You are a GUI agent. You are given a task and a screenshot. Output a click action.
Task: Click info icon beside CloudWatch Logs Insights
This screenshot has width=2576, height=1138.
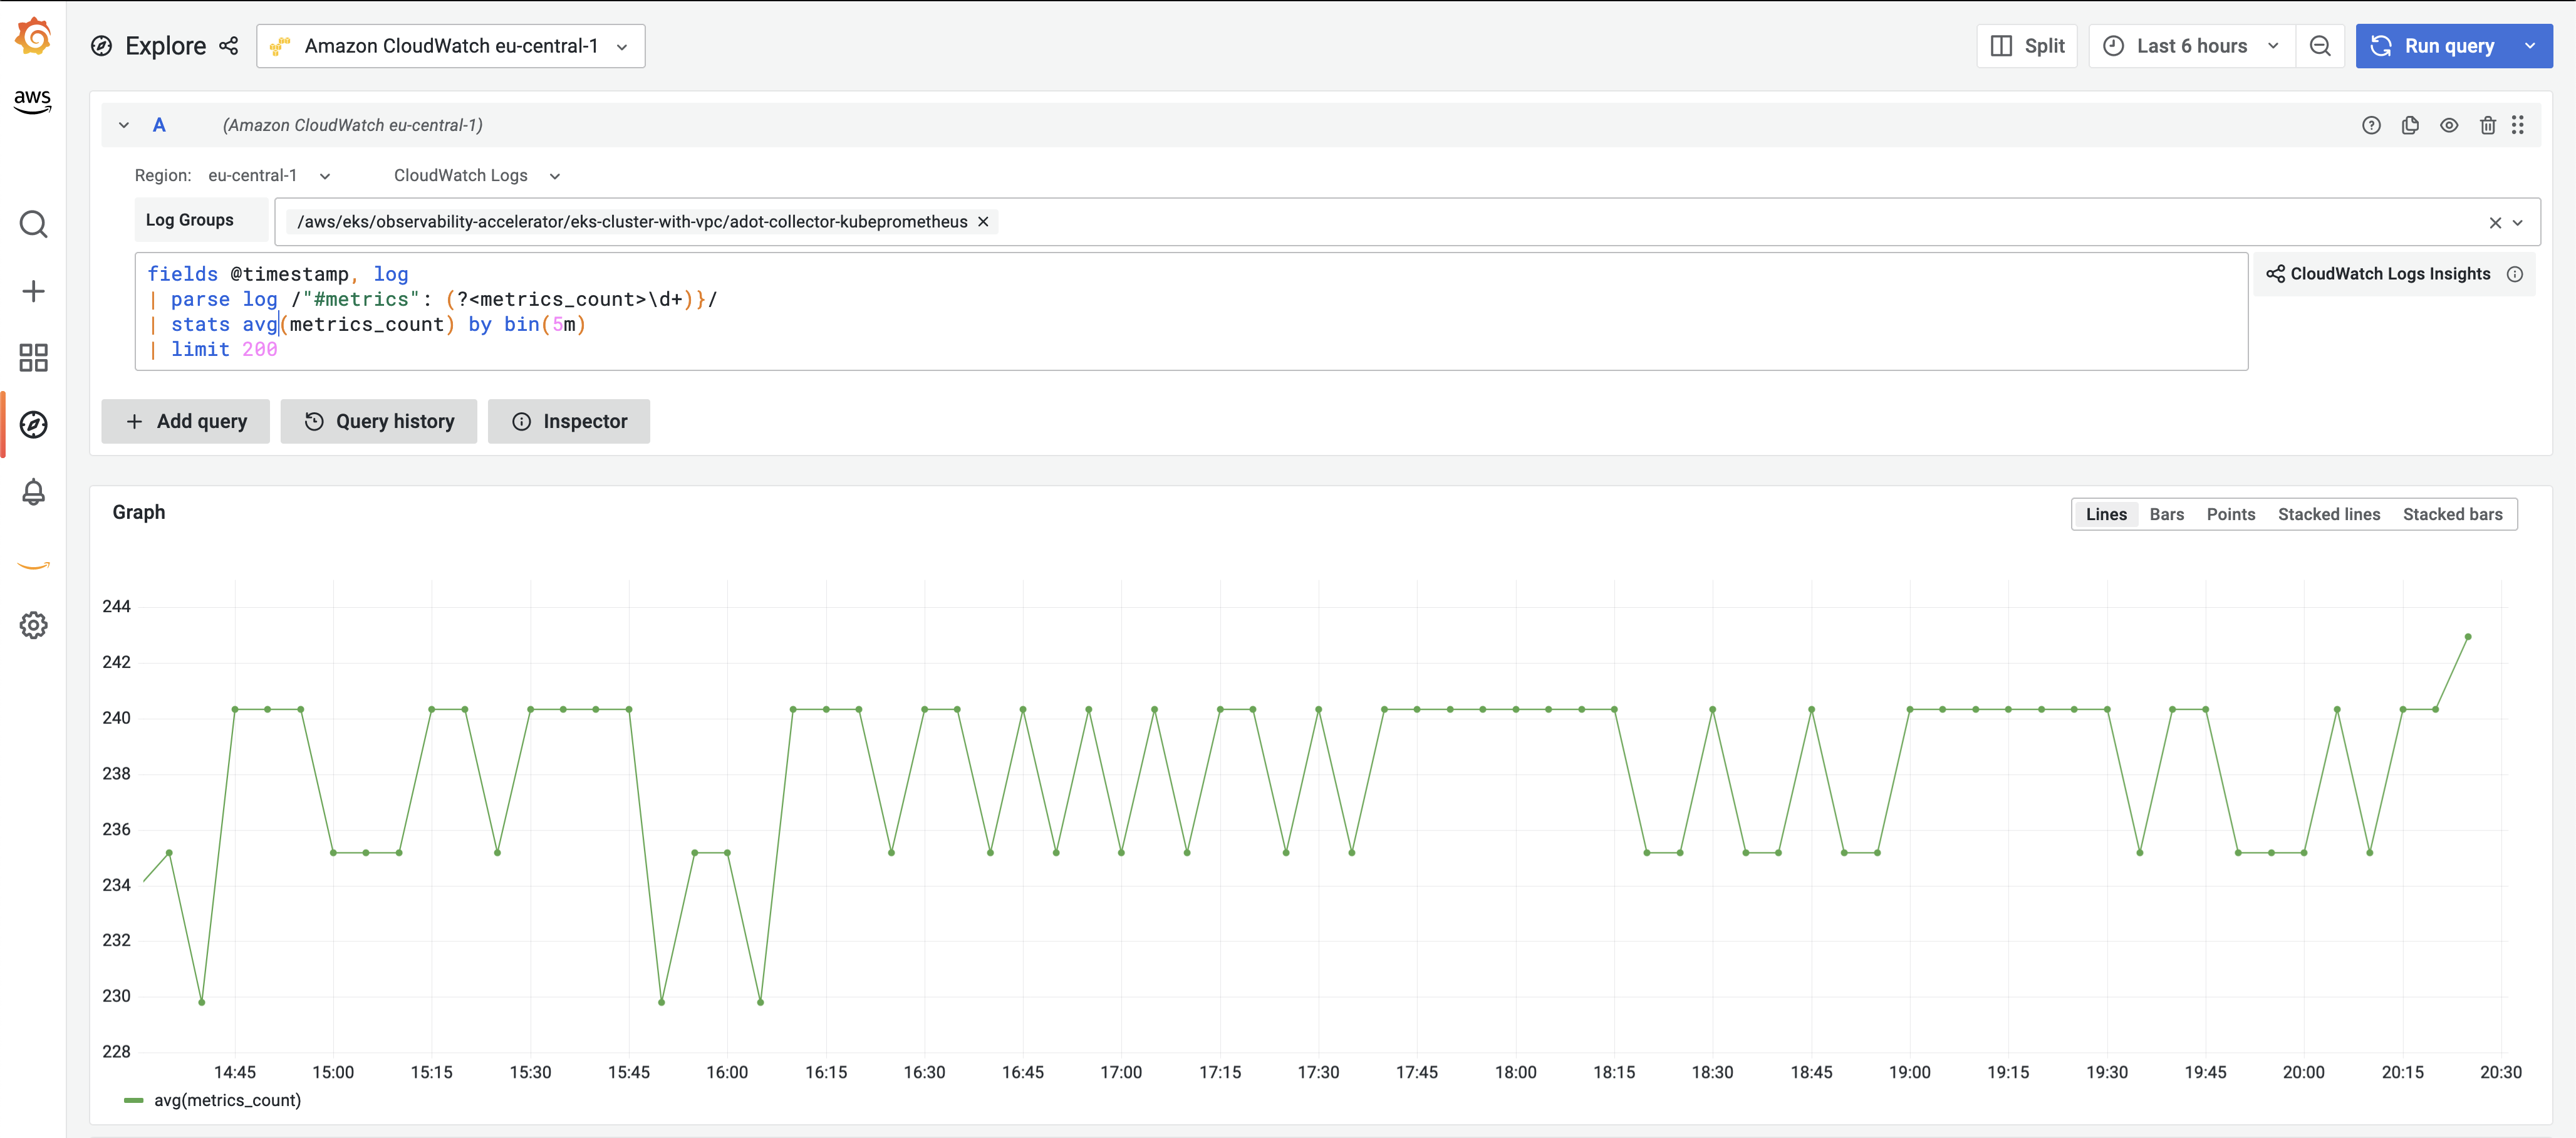point(2515,274)
